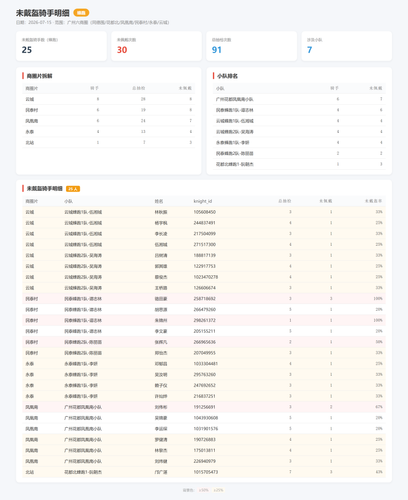Click the ≥25% legend swatch at the bottom

[x=218, y=490]
